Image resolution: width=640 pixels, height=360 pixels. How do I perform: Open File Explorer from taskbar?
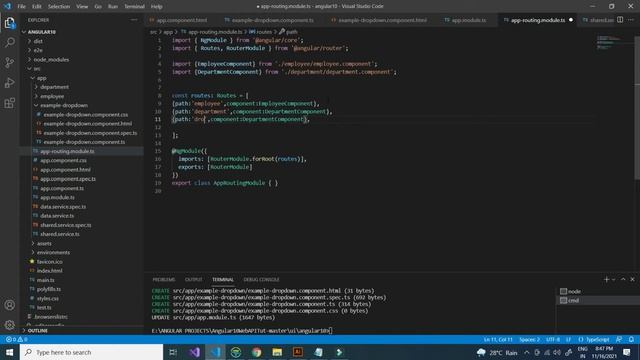[277, 352]
